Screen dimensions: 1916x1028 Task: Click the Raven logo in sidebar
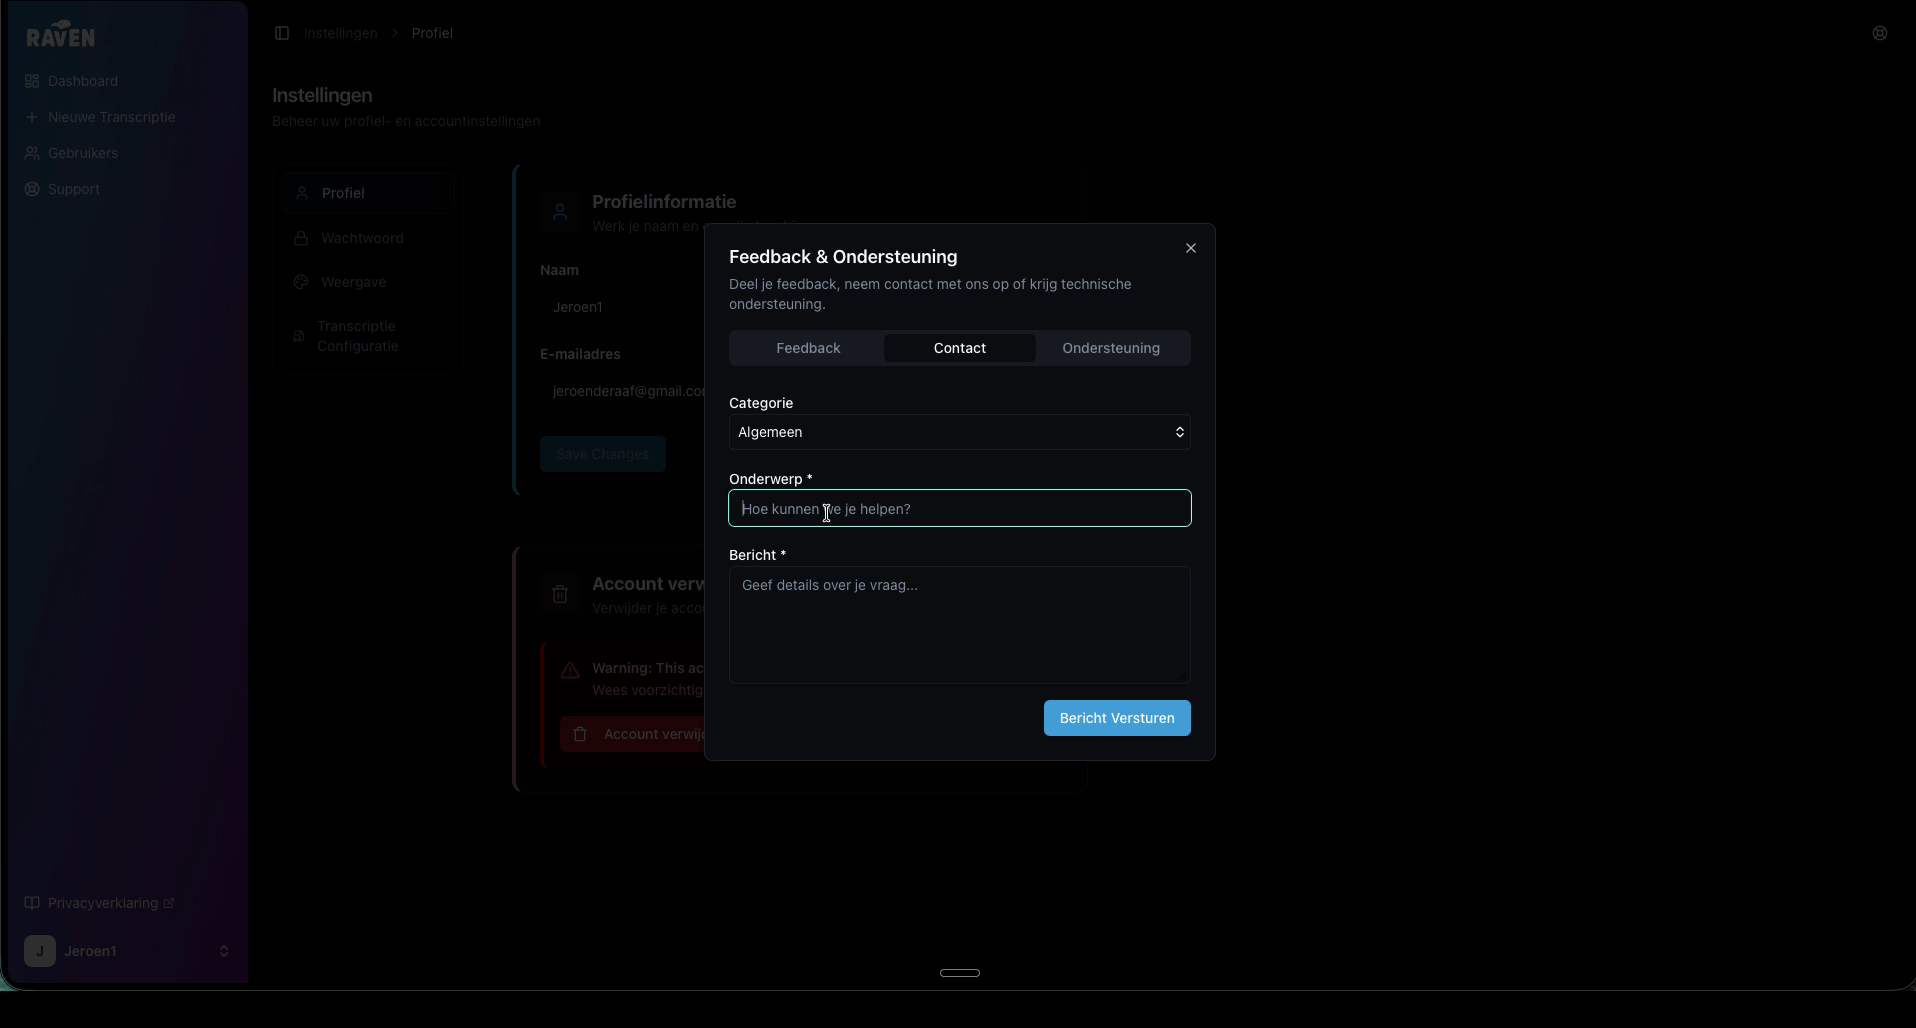61,35
